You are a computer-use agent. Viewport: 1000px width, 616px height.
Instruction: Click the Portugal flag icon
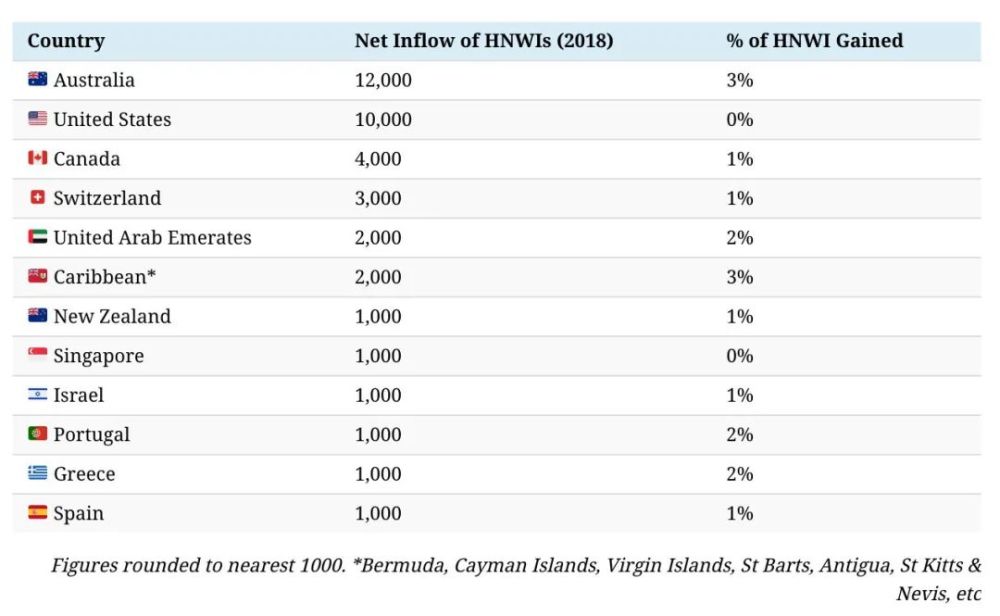click(x=38, y=434)
